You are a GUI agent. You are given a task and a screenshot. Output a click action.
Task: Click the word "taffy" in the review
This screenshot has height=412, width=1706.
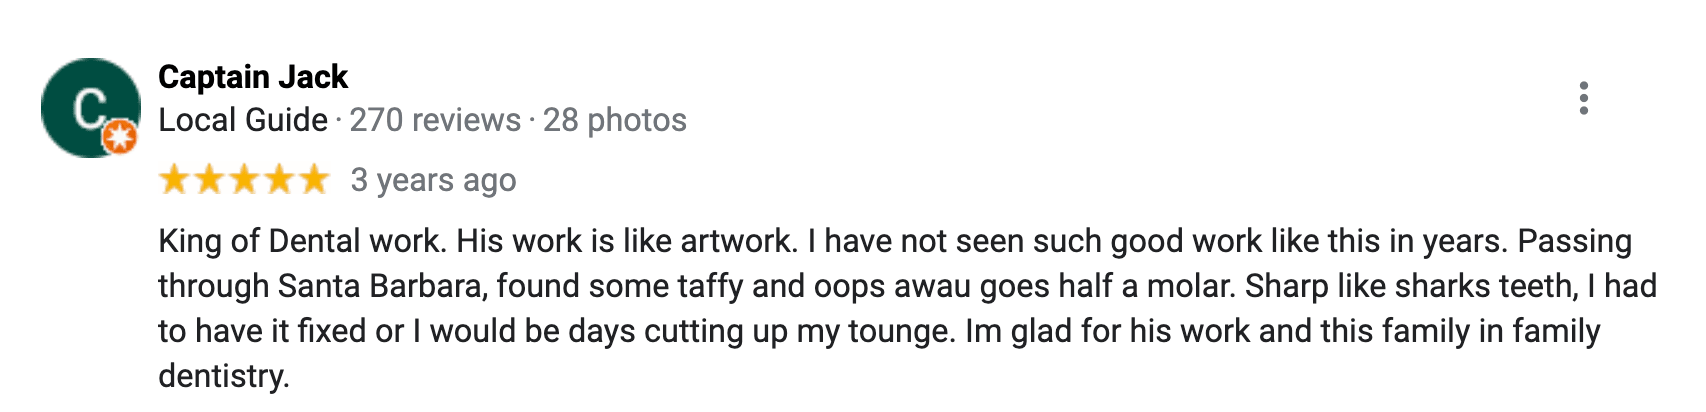tap(710, 287)
